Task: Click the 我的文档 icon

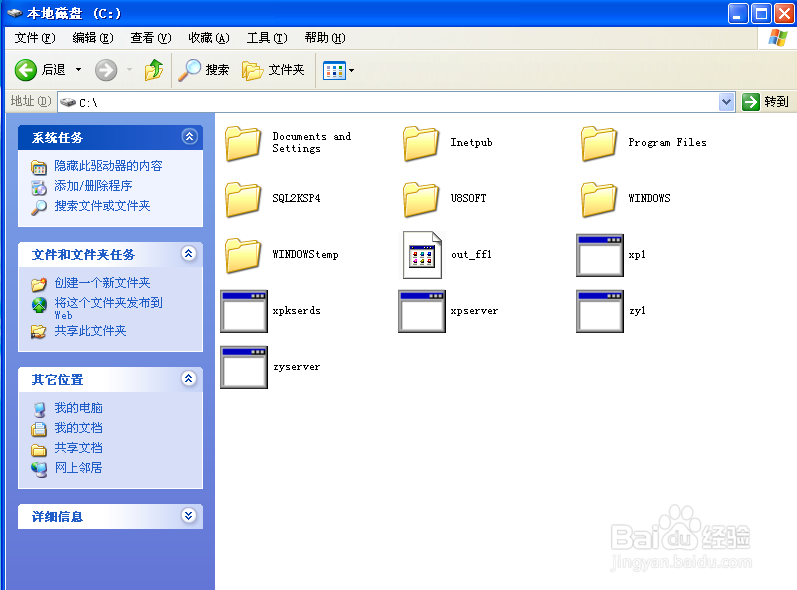Action: [39, 429]
